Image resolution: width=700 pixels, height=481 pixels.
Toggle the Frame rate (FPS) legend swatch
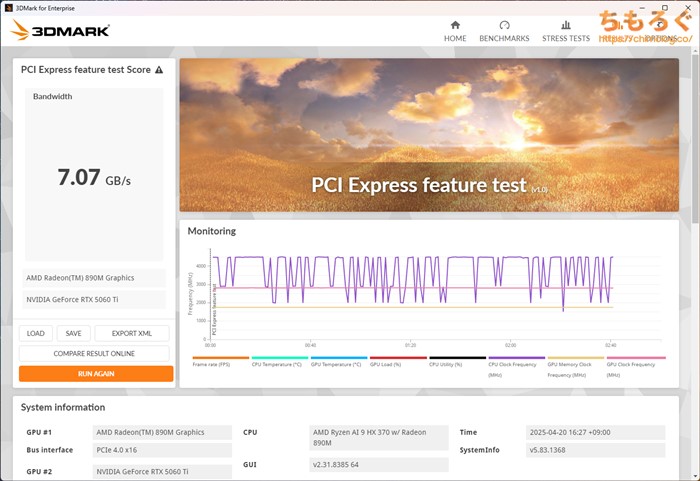point(221,358)
